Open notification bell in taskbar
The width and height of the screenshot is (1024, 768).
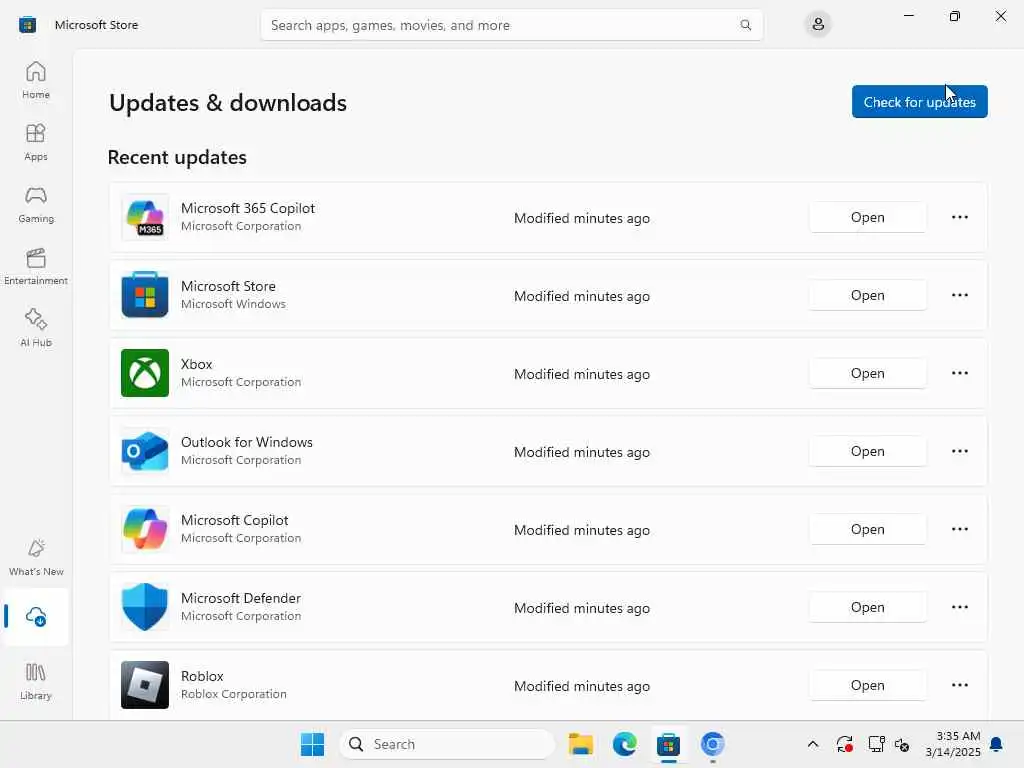pos(997,744)
